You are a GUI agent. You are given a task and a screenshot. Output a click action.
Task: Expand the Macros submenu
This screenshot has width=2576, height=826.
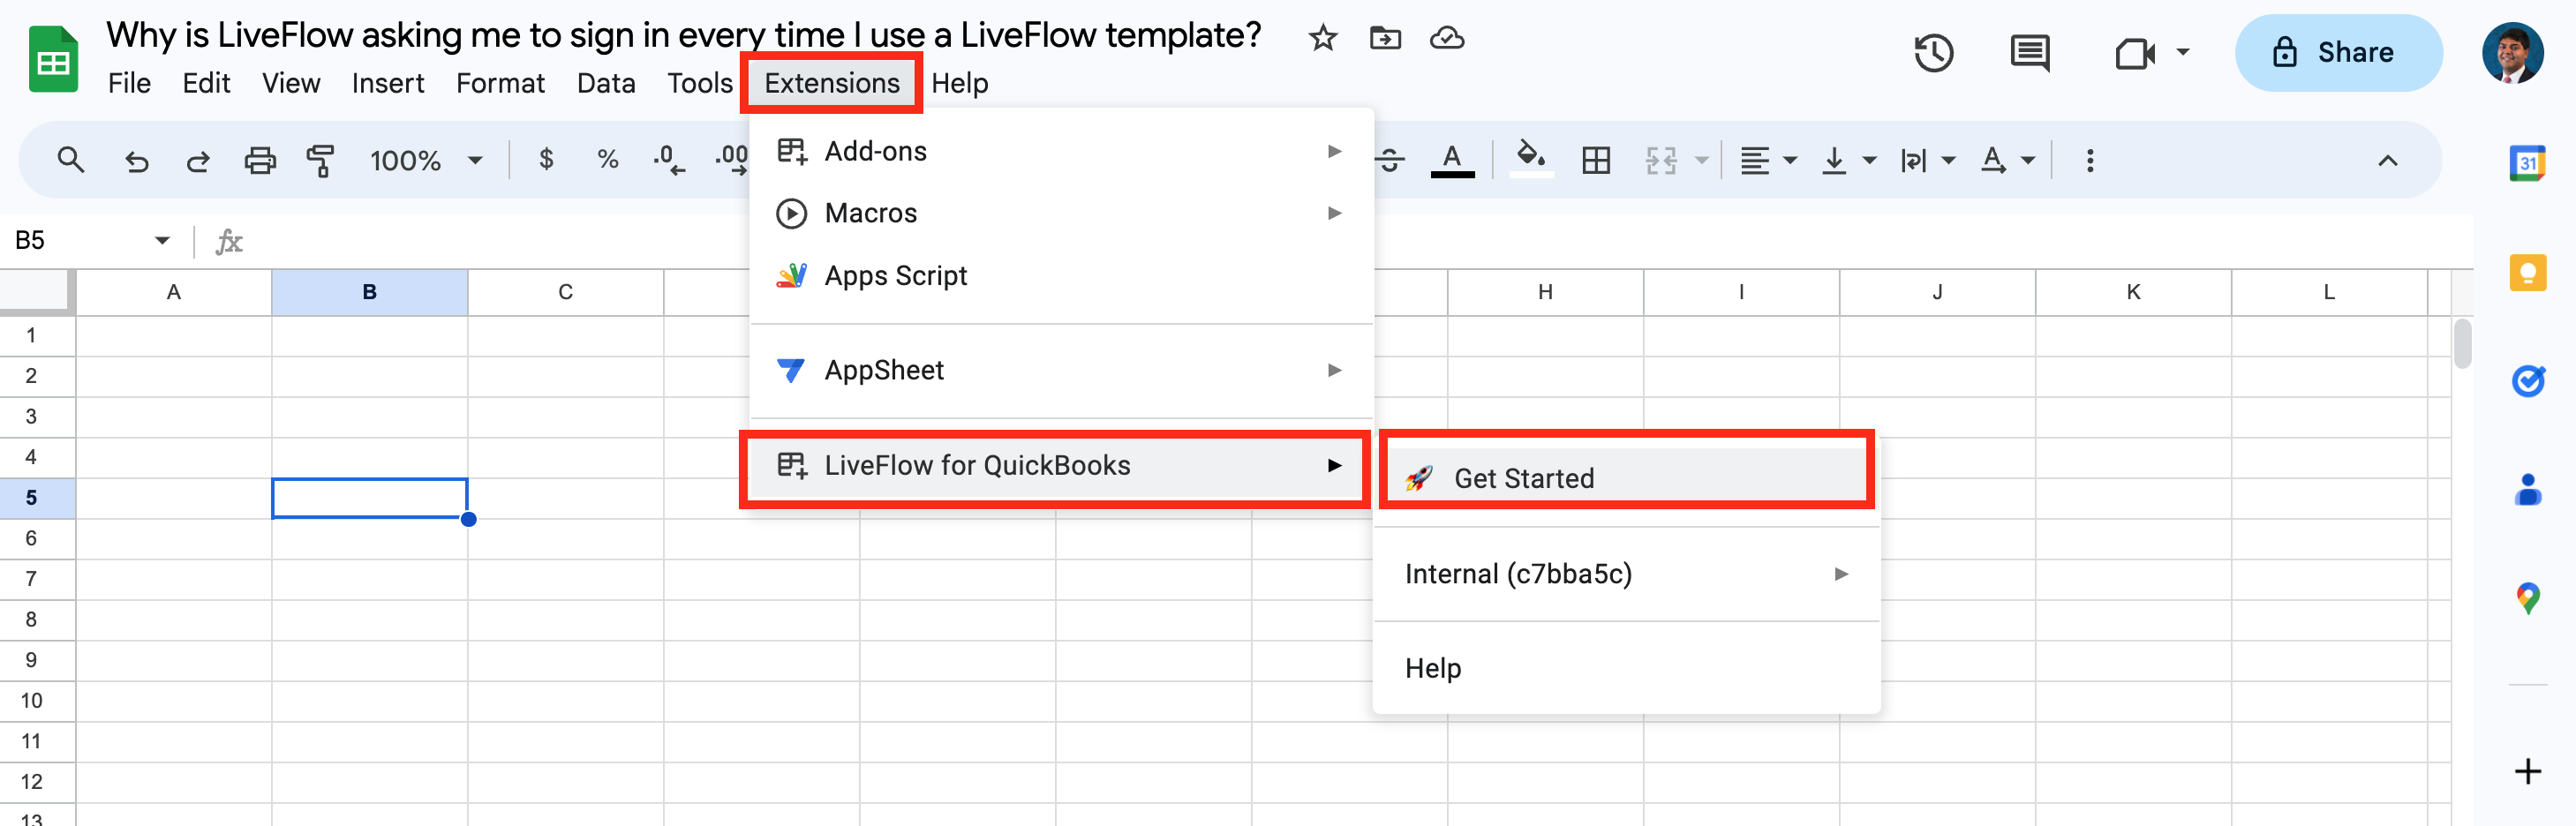tap(1061, 213)
